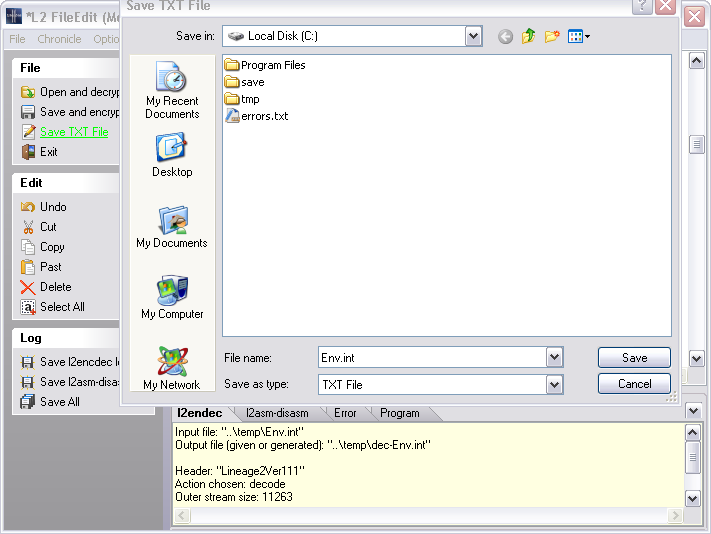Open My Documents in places bar
Screen dimensions: 711x534
172,227
